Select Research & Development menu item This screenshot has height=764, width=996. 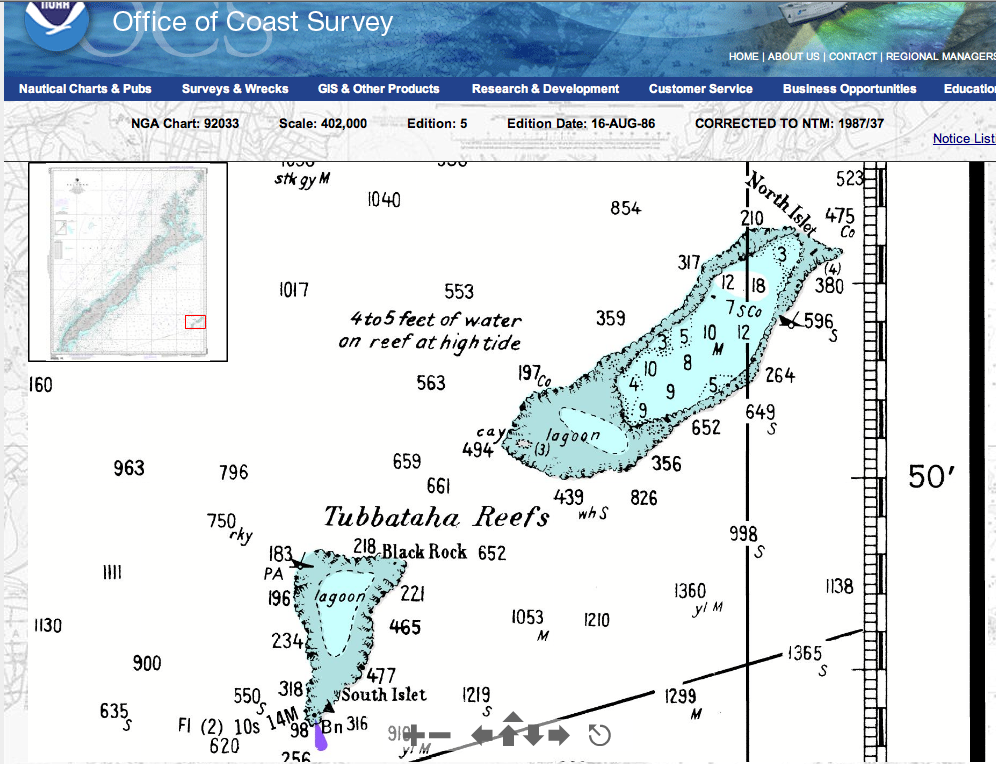click(x=546, y=89)
